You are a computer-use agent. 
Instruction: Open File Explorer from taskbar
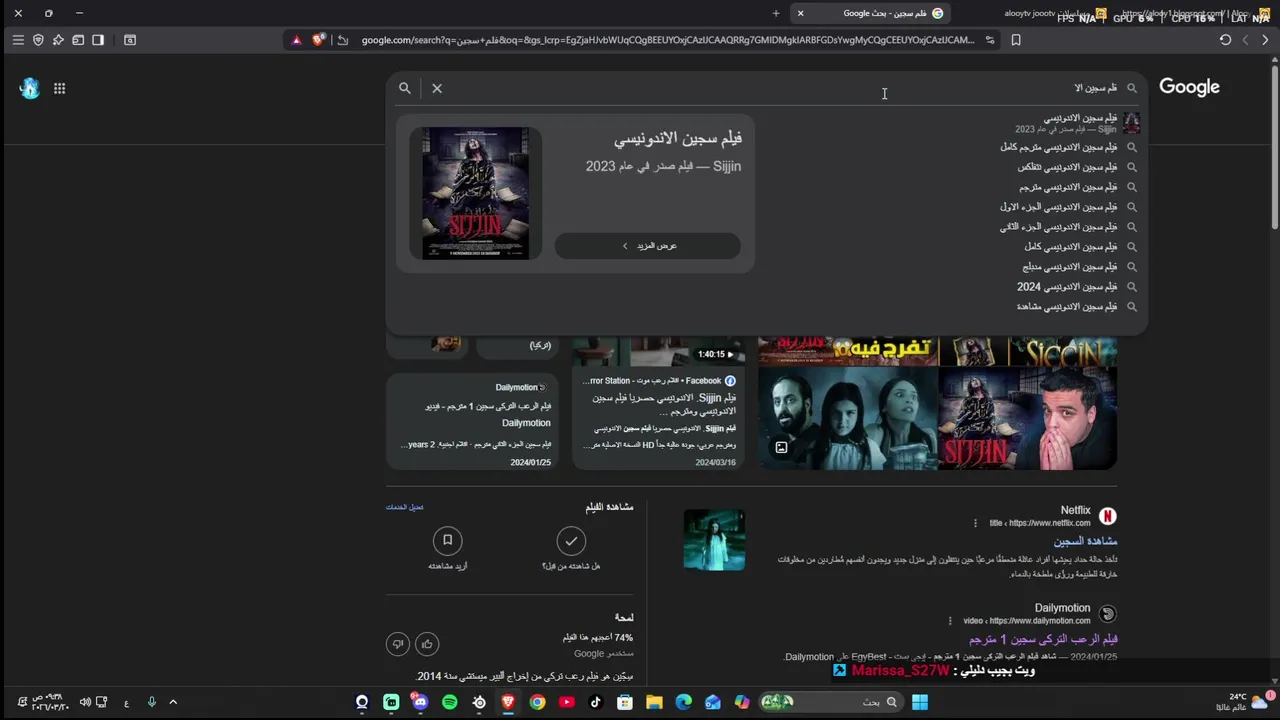coord(654,702)
